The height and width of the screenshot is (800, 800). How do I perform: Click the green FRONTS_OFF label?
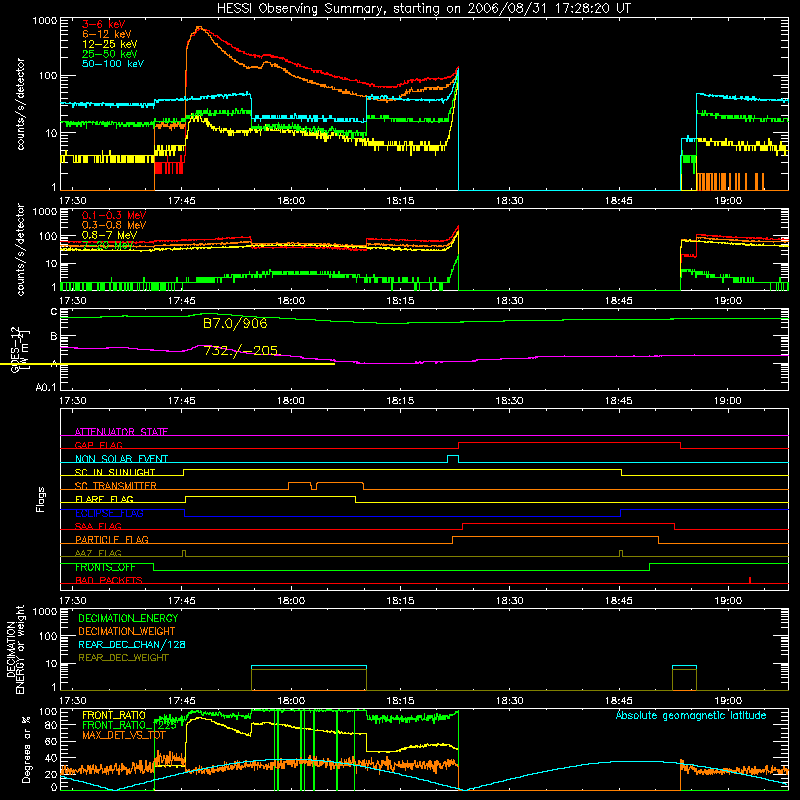(105, 567)
